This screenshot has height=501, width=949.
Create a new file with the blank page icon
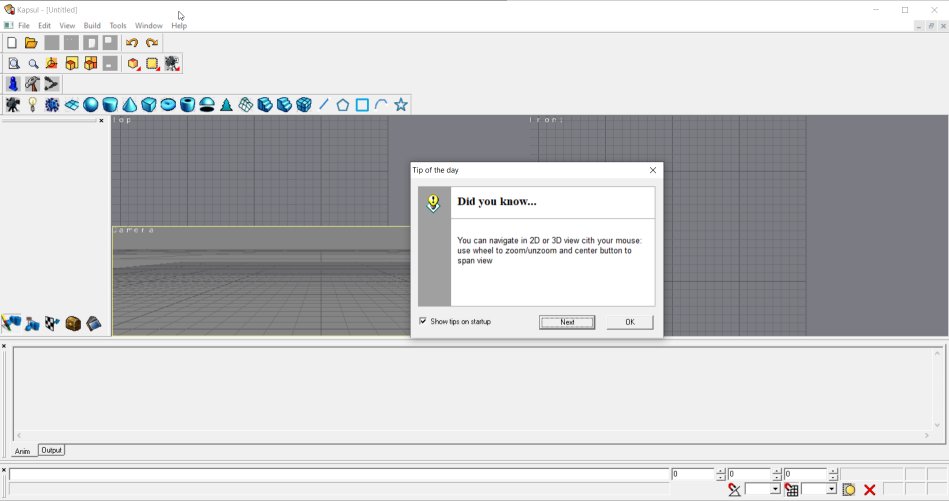click(x=11, y=43)
